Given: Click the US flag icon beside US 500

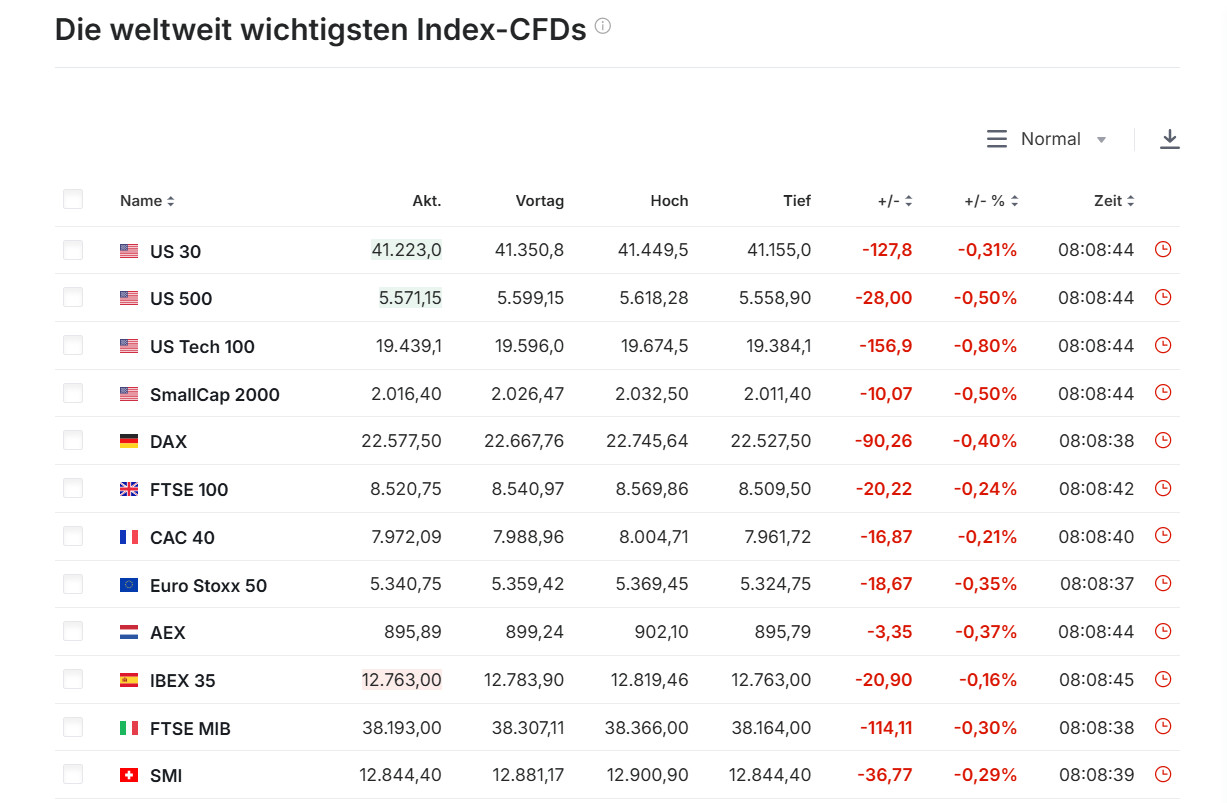Looking at the screenshot, I should [x=129, y=298].
